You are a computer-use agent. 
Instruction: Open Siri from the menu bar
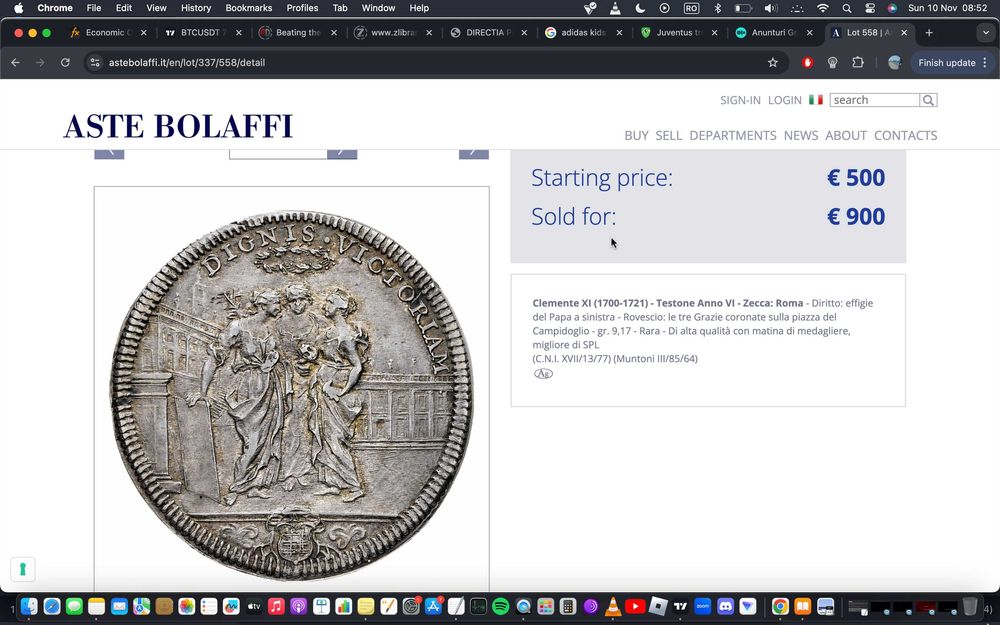pos(892,8)
